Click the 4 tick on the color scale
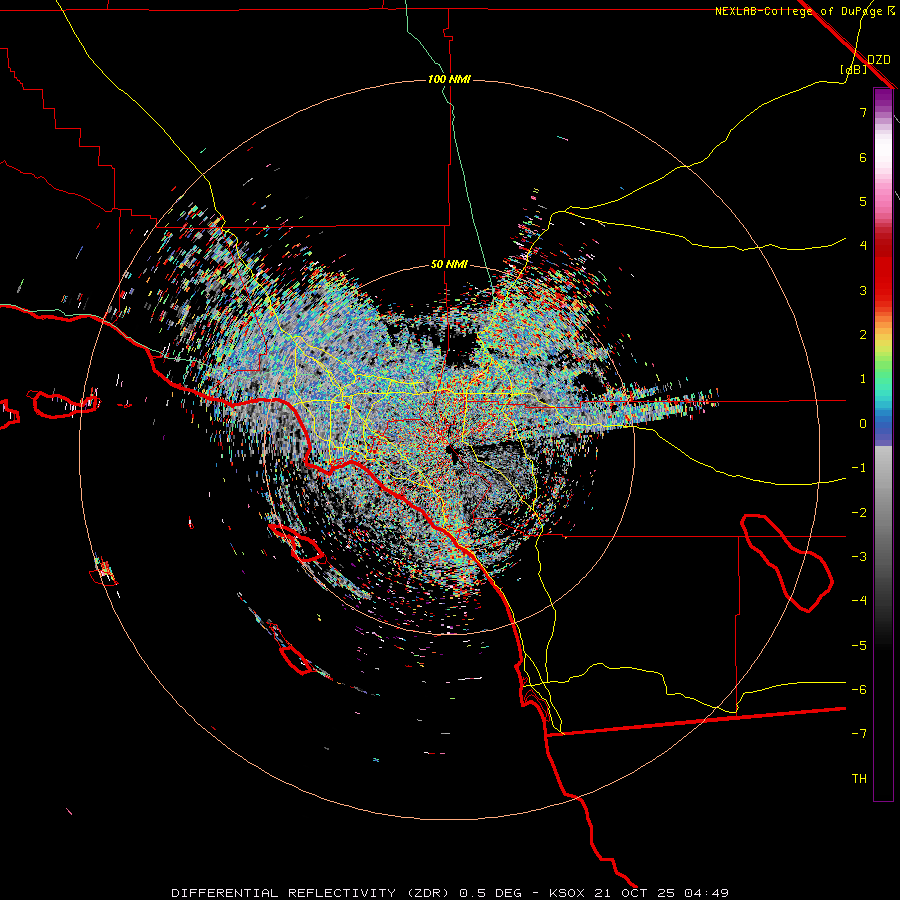The image size is (900, 900). point(863,246)
